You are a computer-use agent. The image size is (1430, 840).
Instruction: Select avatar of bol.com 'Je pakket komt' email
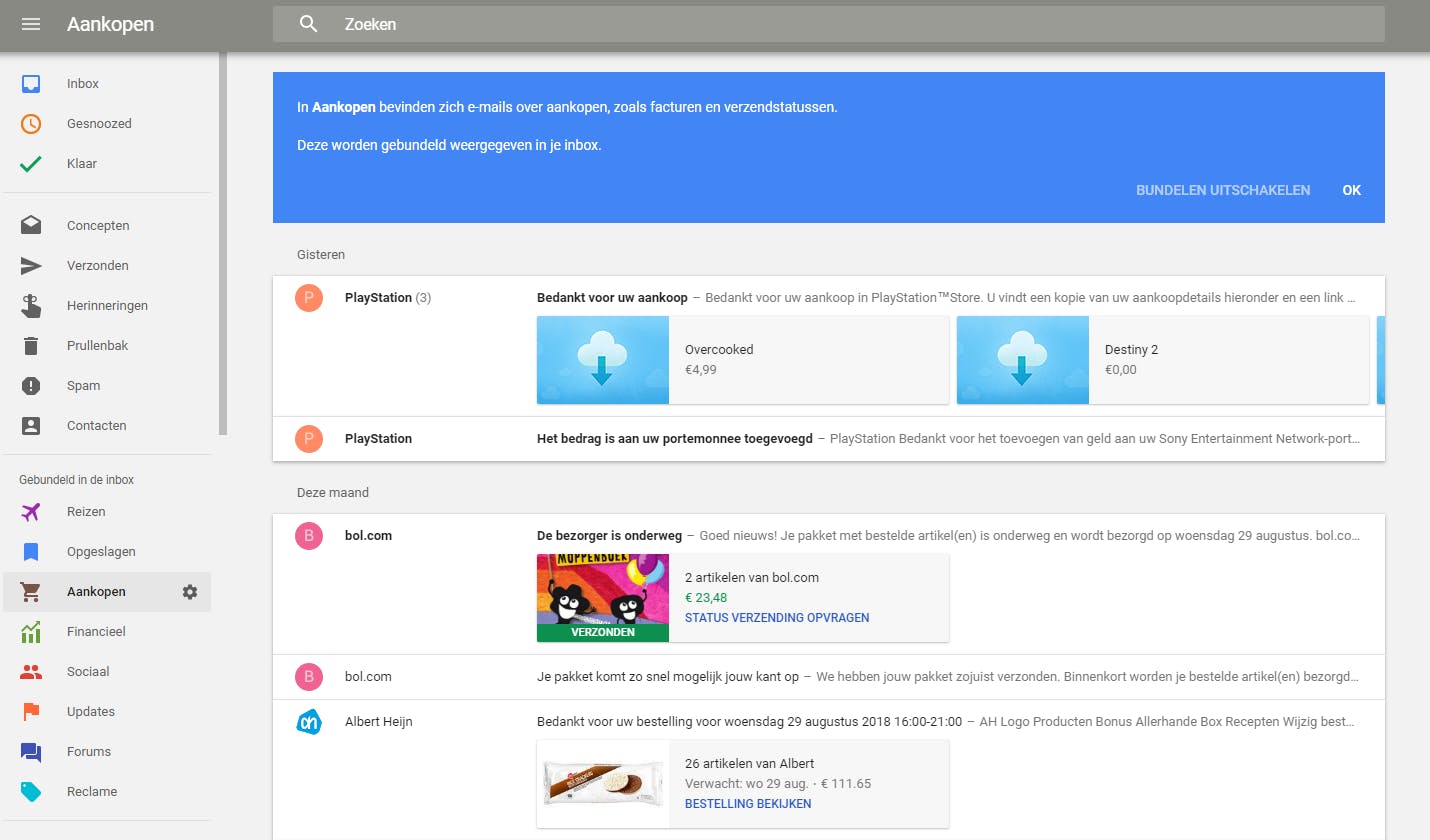click(x=309, y=677)
